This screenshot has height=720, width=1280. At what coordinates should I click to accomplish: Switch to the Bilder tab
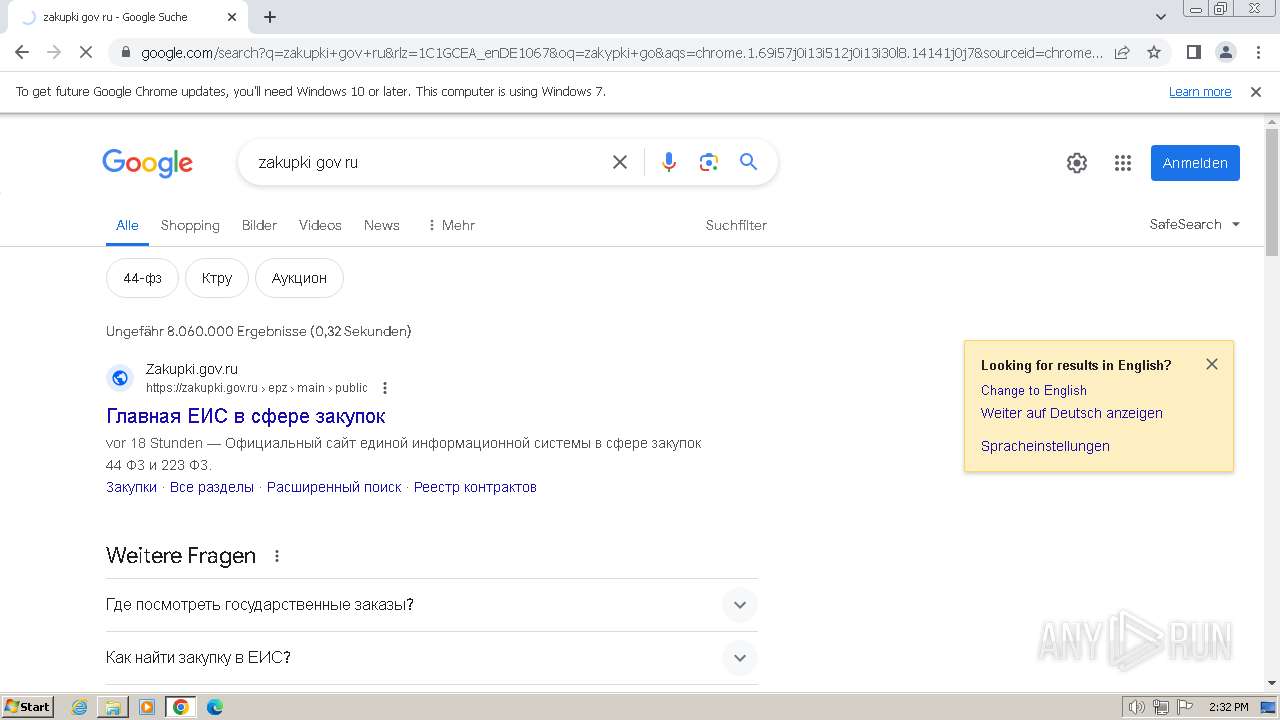point(259,225)
